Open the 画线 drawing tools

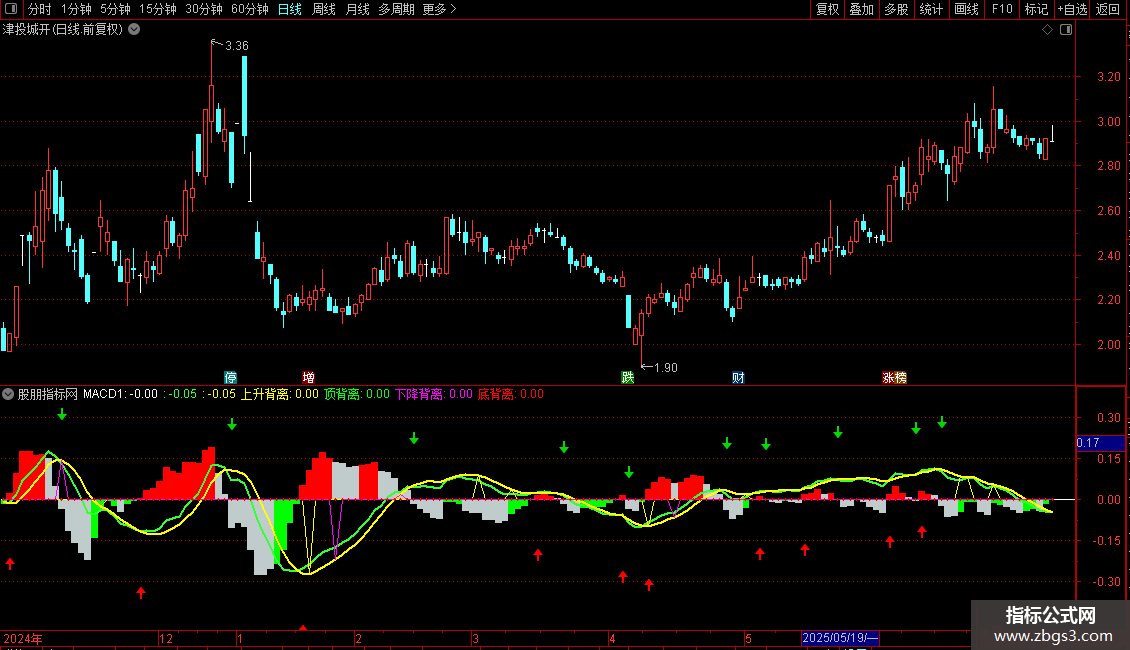point(966,9)
